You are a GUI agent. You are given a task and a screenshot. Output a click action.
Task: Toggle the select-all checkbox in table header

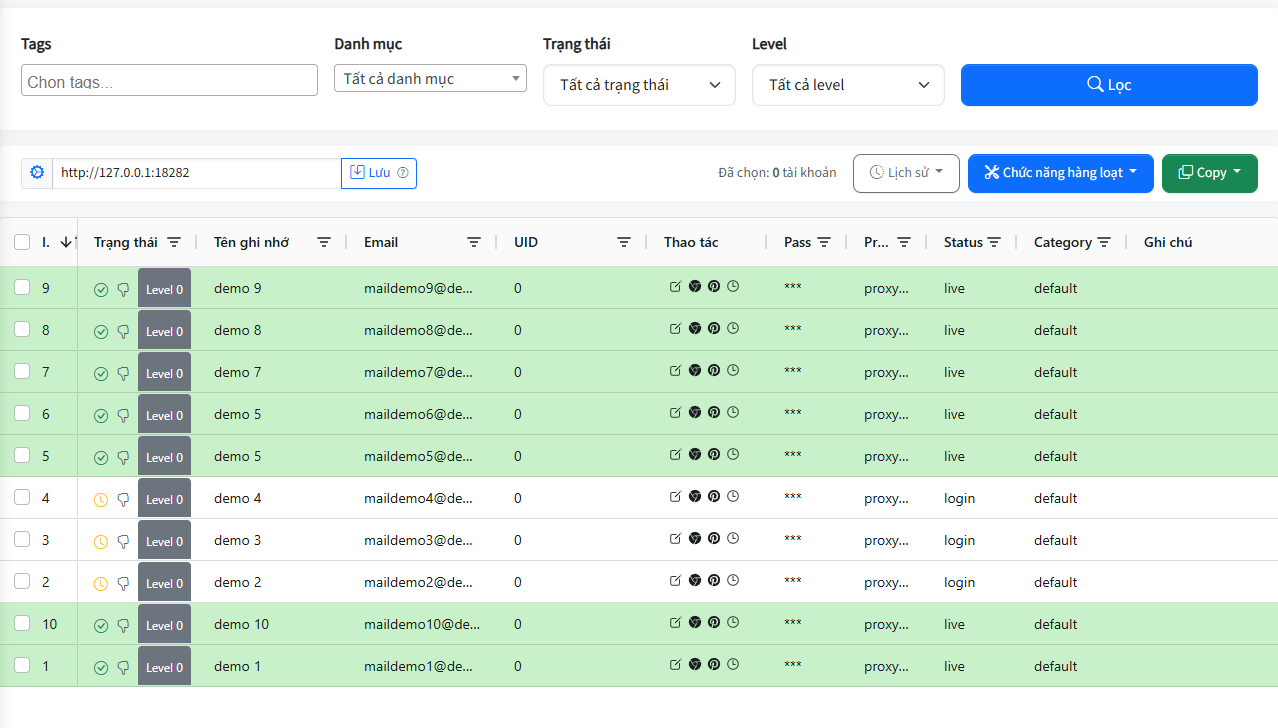tap(22, 242)
